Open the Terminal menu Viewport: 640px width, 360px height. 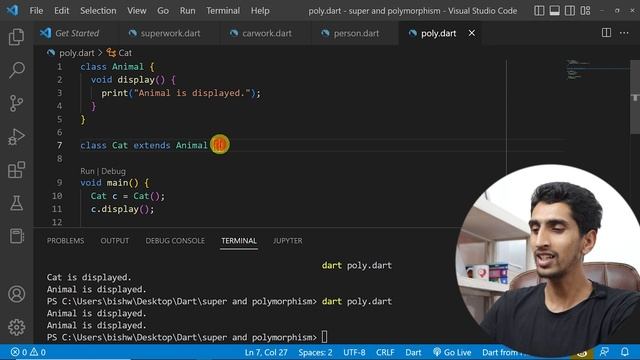[x=223, y=11]
